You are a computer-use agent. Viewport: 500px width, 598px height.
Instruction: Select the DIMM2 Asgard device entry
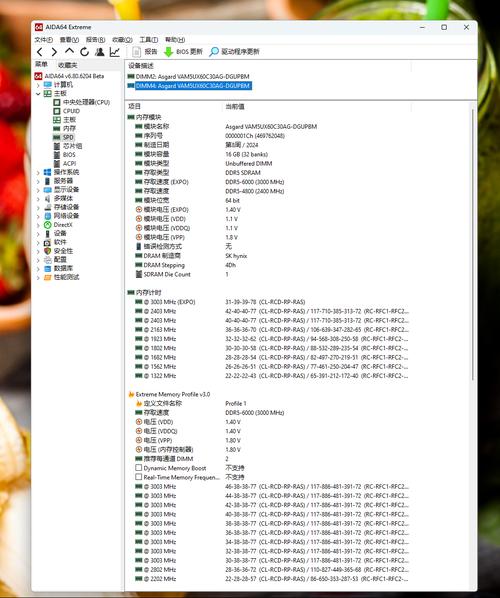pos(188,77)
